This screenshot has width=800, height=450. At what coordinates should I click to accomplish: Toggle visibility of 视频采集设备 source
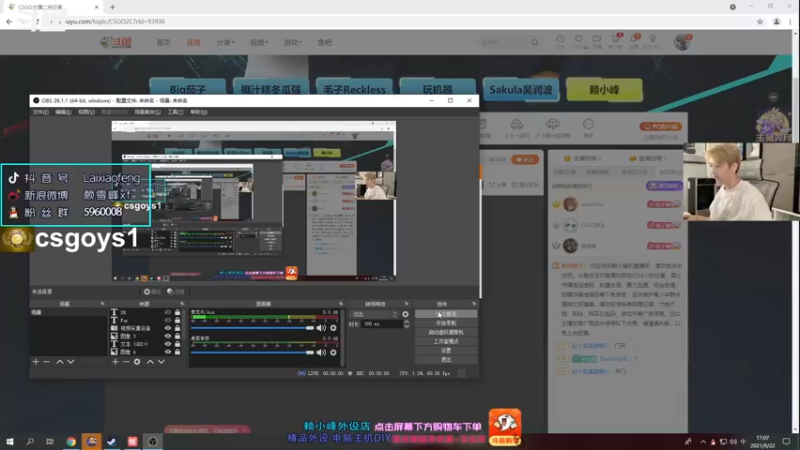[167, 328]
